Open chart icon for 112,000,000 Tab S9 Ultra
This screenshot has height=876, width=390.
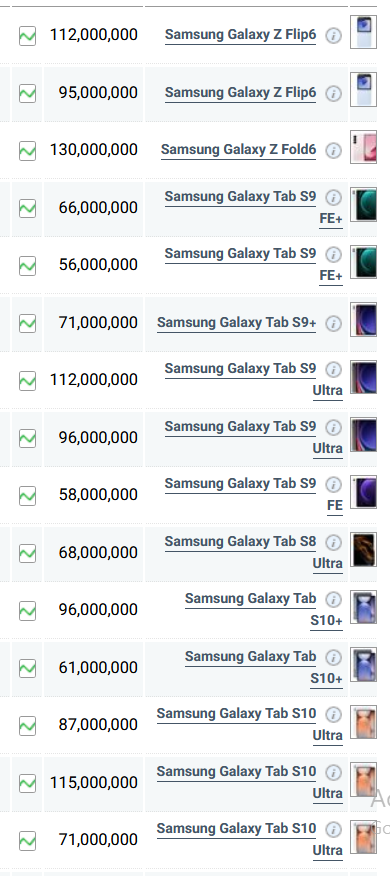click(27, 380)
